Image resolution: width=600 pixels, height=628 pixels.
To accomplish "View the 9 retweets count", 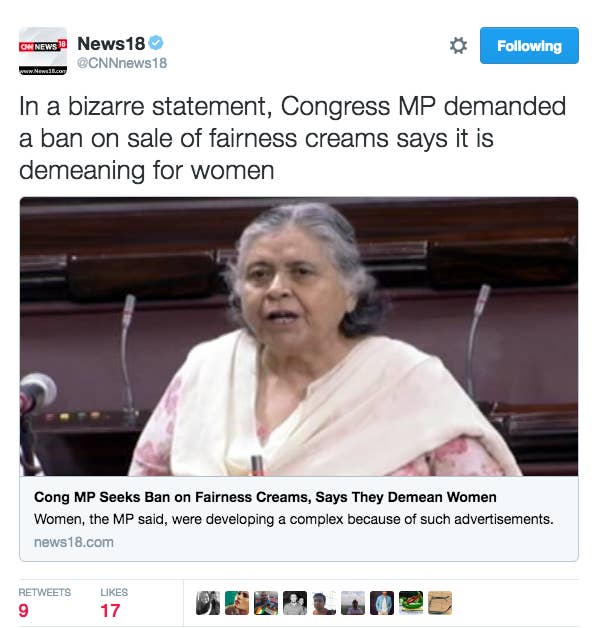I will 24,610.
